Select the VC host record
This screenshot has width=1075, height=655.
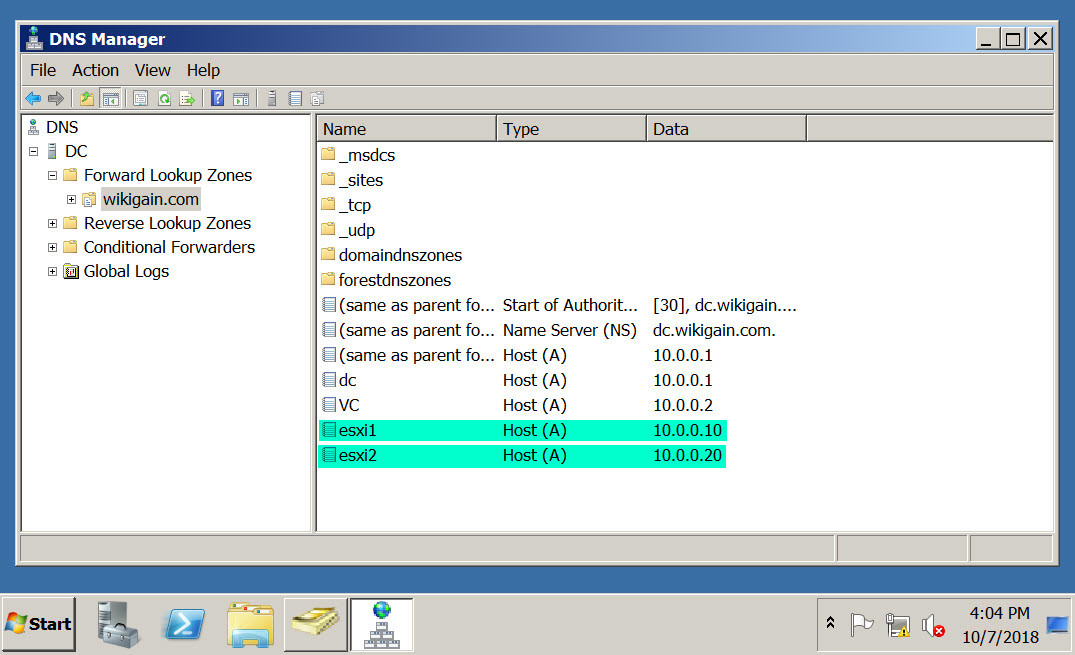518,405
